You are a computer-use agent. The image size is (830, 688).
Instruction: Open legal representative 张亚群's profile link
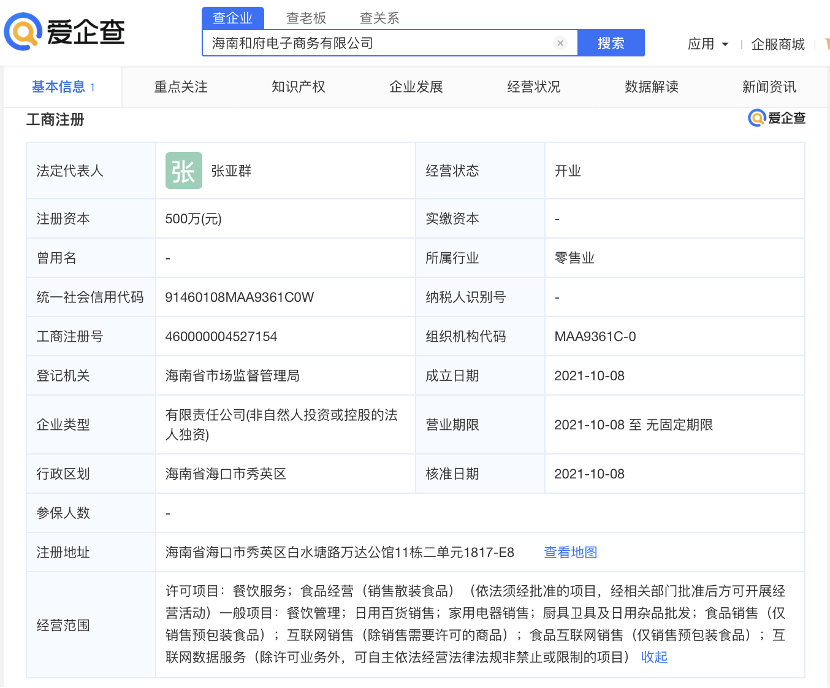click(x=231, y=171)
